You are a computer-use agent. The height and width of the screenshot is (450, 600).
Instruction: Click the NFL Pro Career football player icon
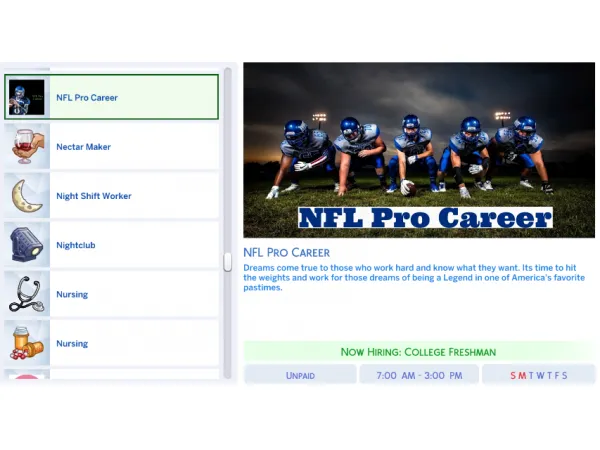(26, 97)
